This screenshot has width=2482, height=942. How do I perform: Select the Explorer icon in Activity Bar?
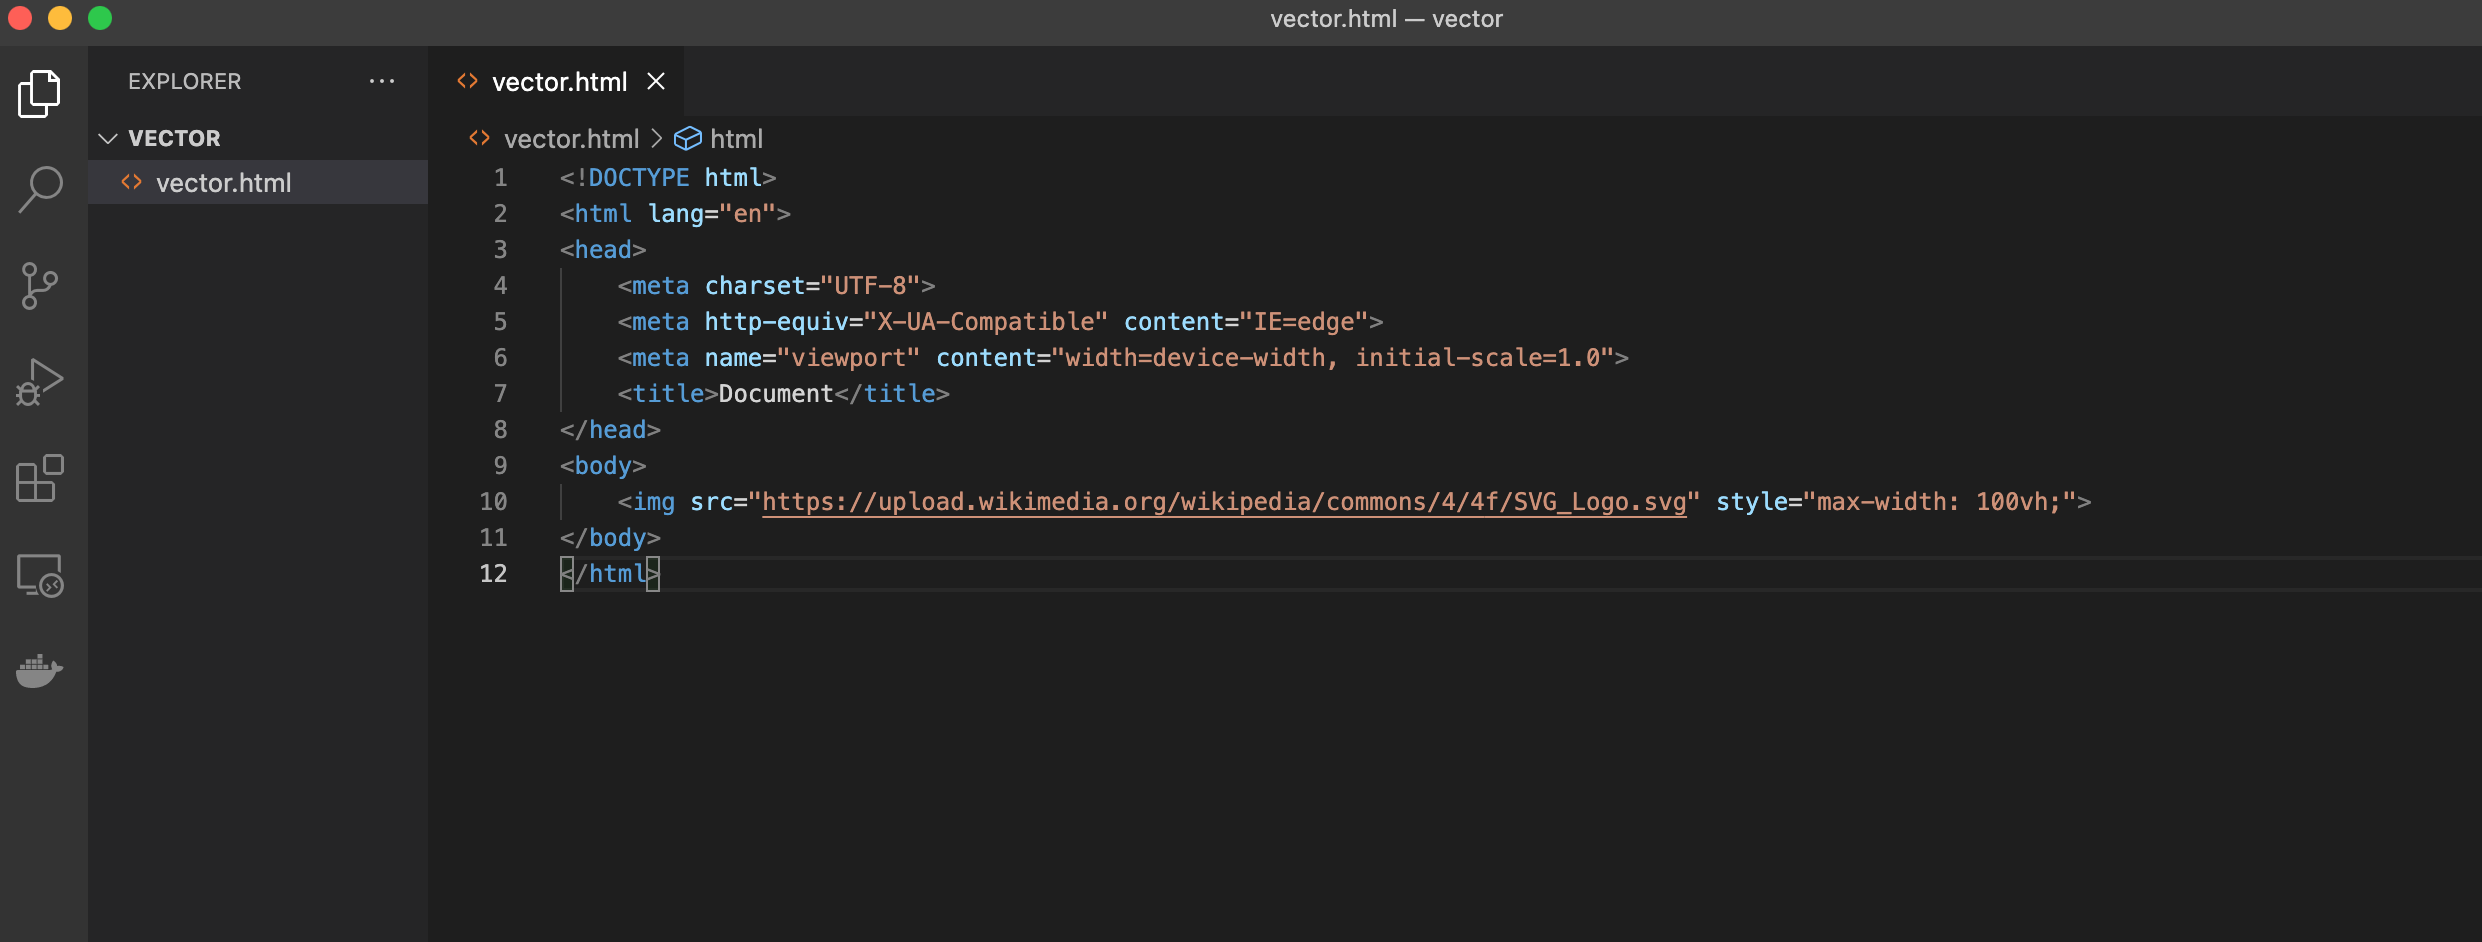point(40,93)
